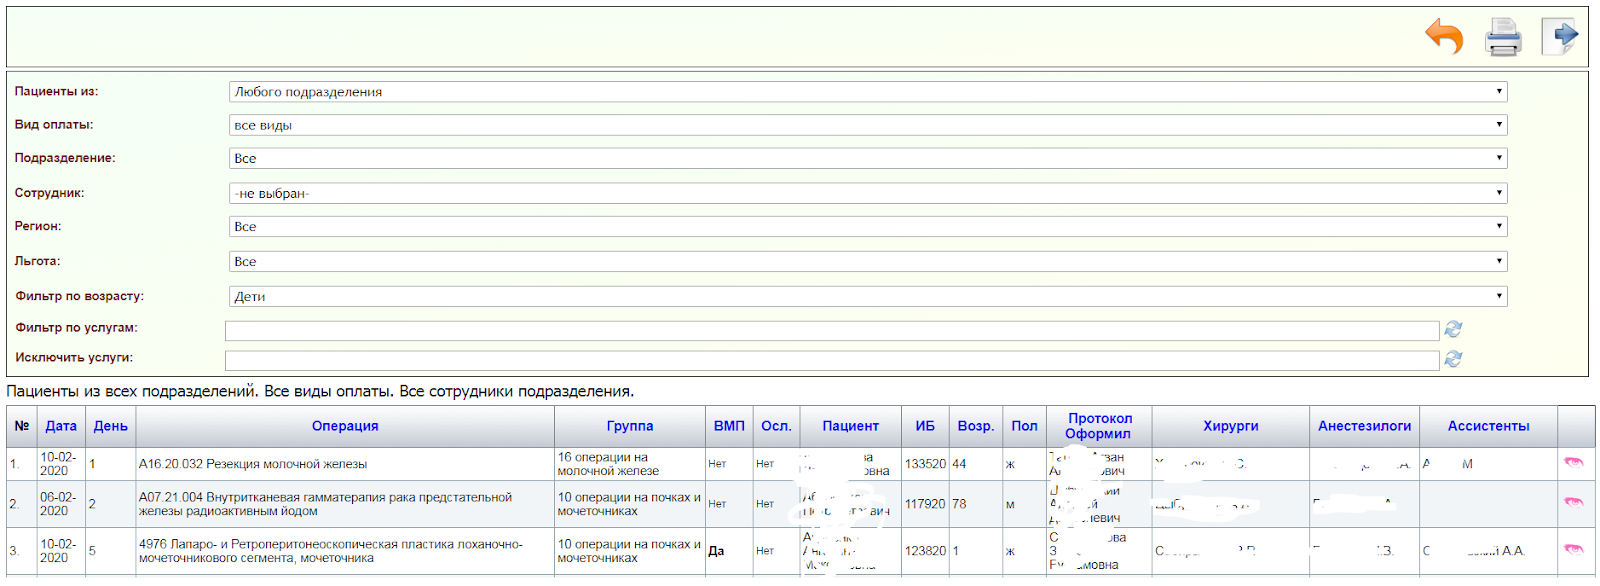Refresh the 'Исключить услуги' field
This screenshot has height=586, width=1600.
[x=1453, y=359]
